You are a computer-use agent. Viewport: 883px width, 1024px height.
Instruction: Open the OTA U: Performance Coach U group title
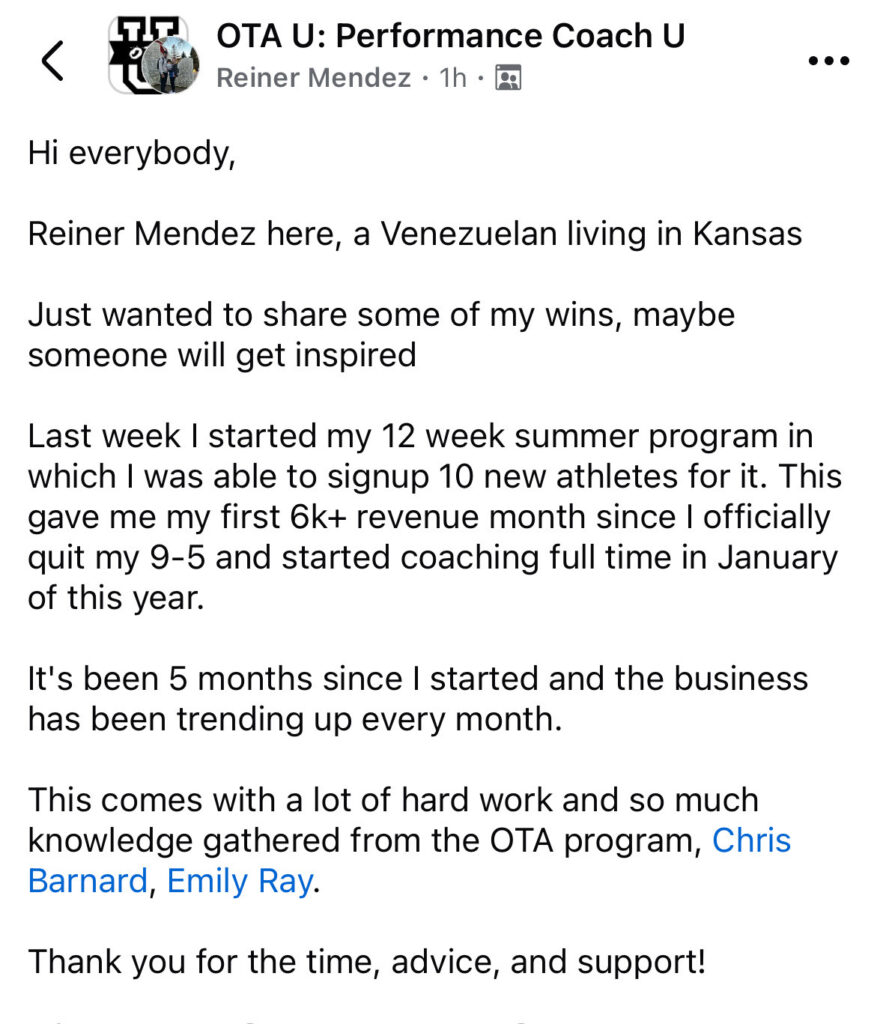[x=451, y=36]
